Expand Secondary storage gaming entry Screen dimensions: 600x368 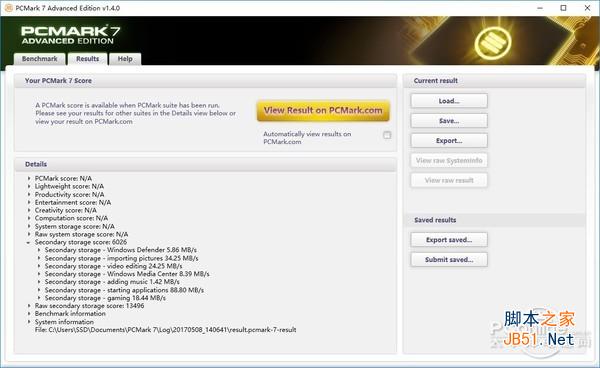[x=39, y=298]
